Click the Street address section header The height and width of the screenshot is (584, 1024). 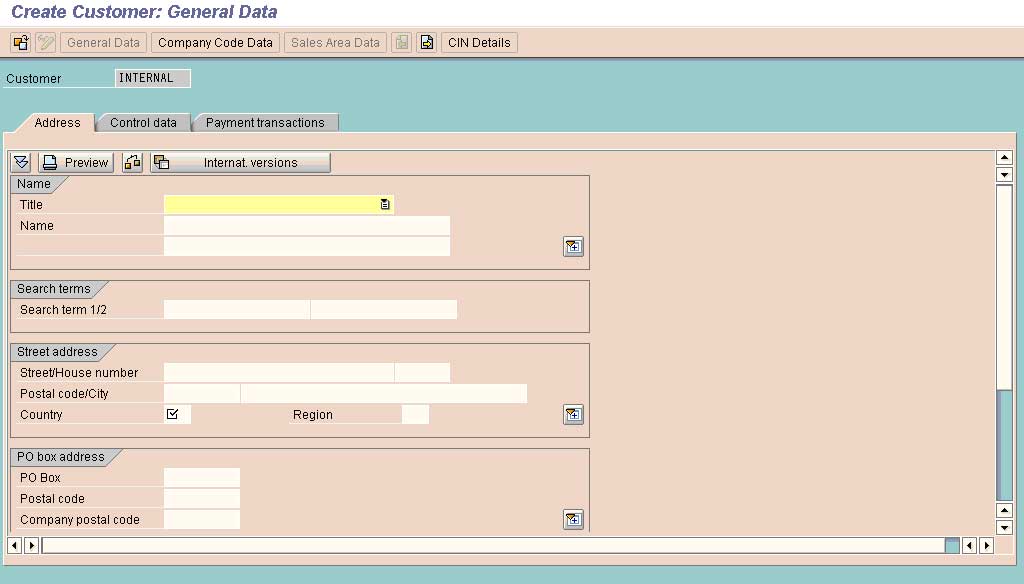click(57, 352)
